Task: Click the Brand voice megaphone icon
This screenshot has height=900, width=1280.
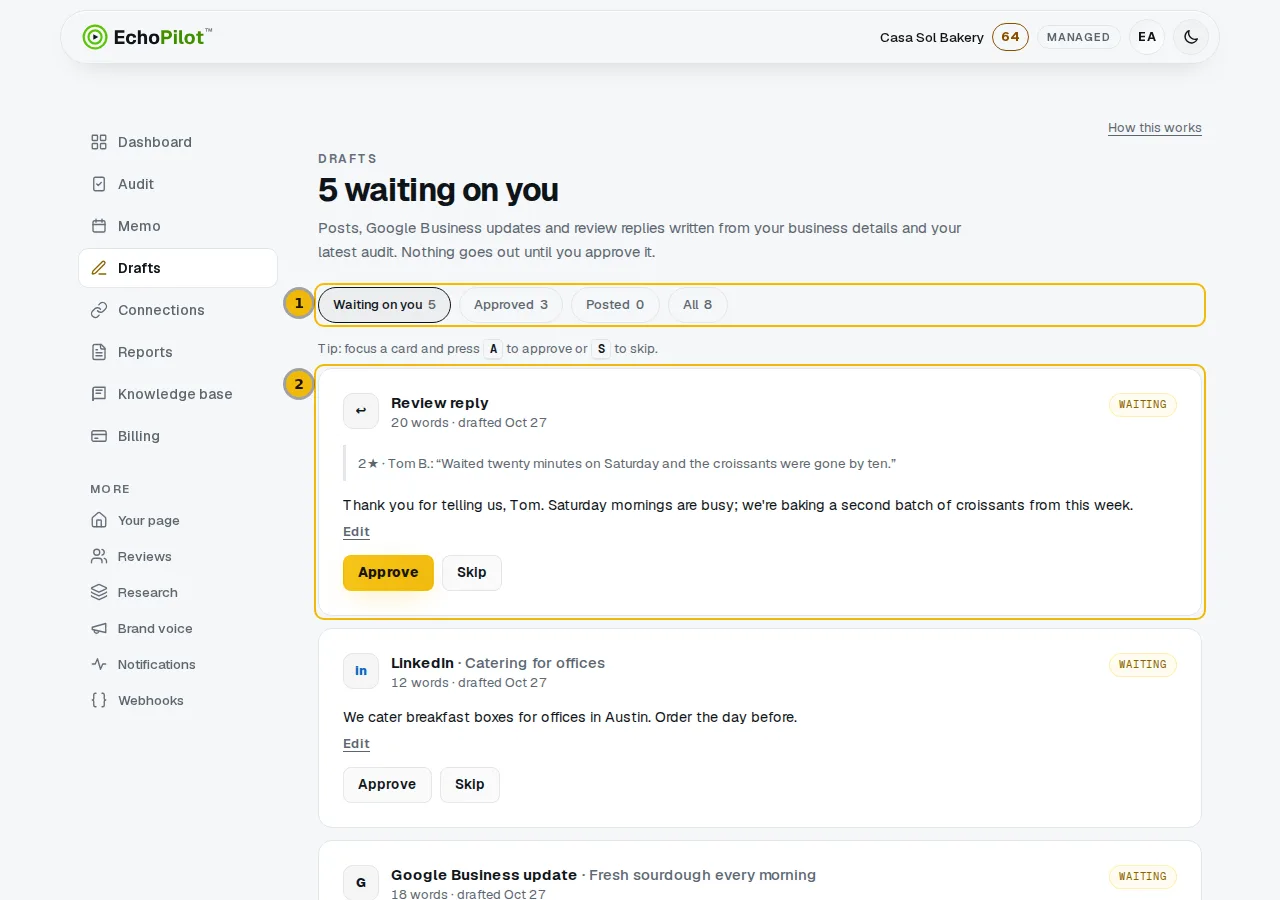Action: point(99,628)
